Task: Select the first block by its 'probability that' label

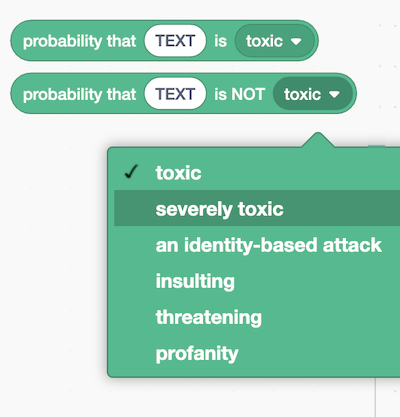Action: [x=79, y=42]
